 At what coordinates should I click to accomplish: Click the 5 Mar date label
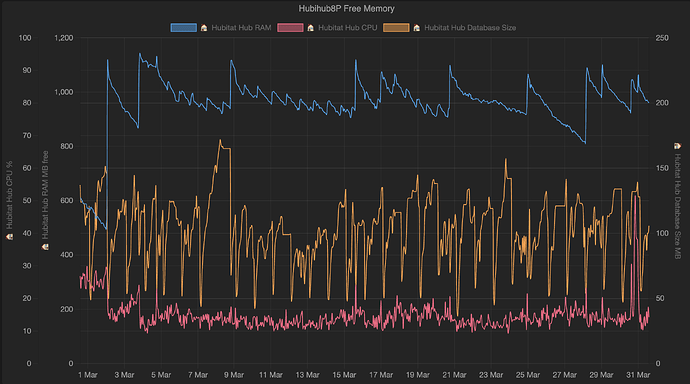click(x=161, y=375)
